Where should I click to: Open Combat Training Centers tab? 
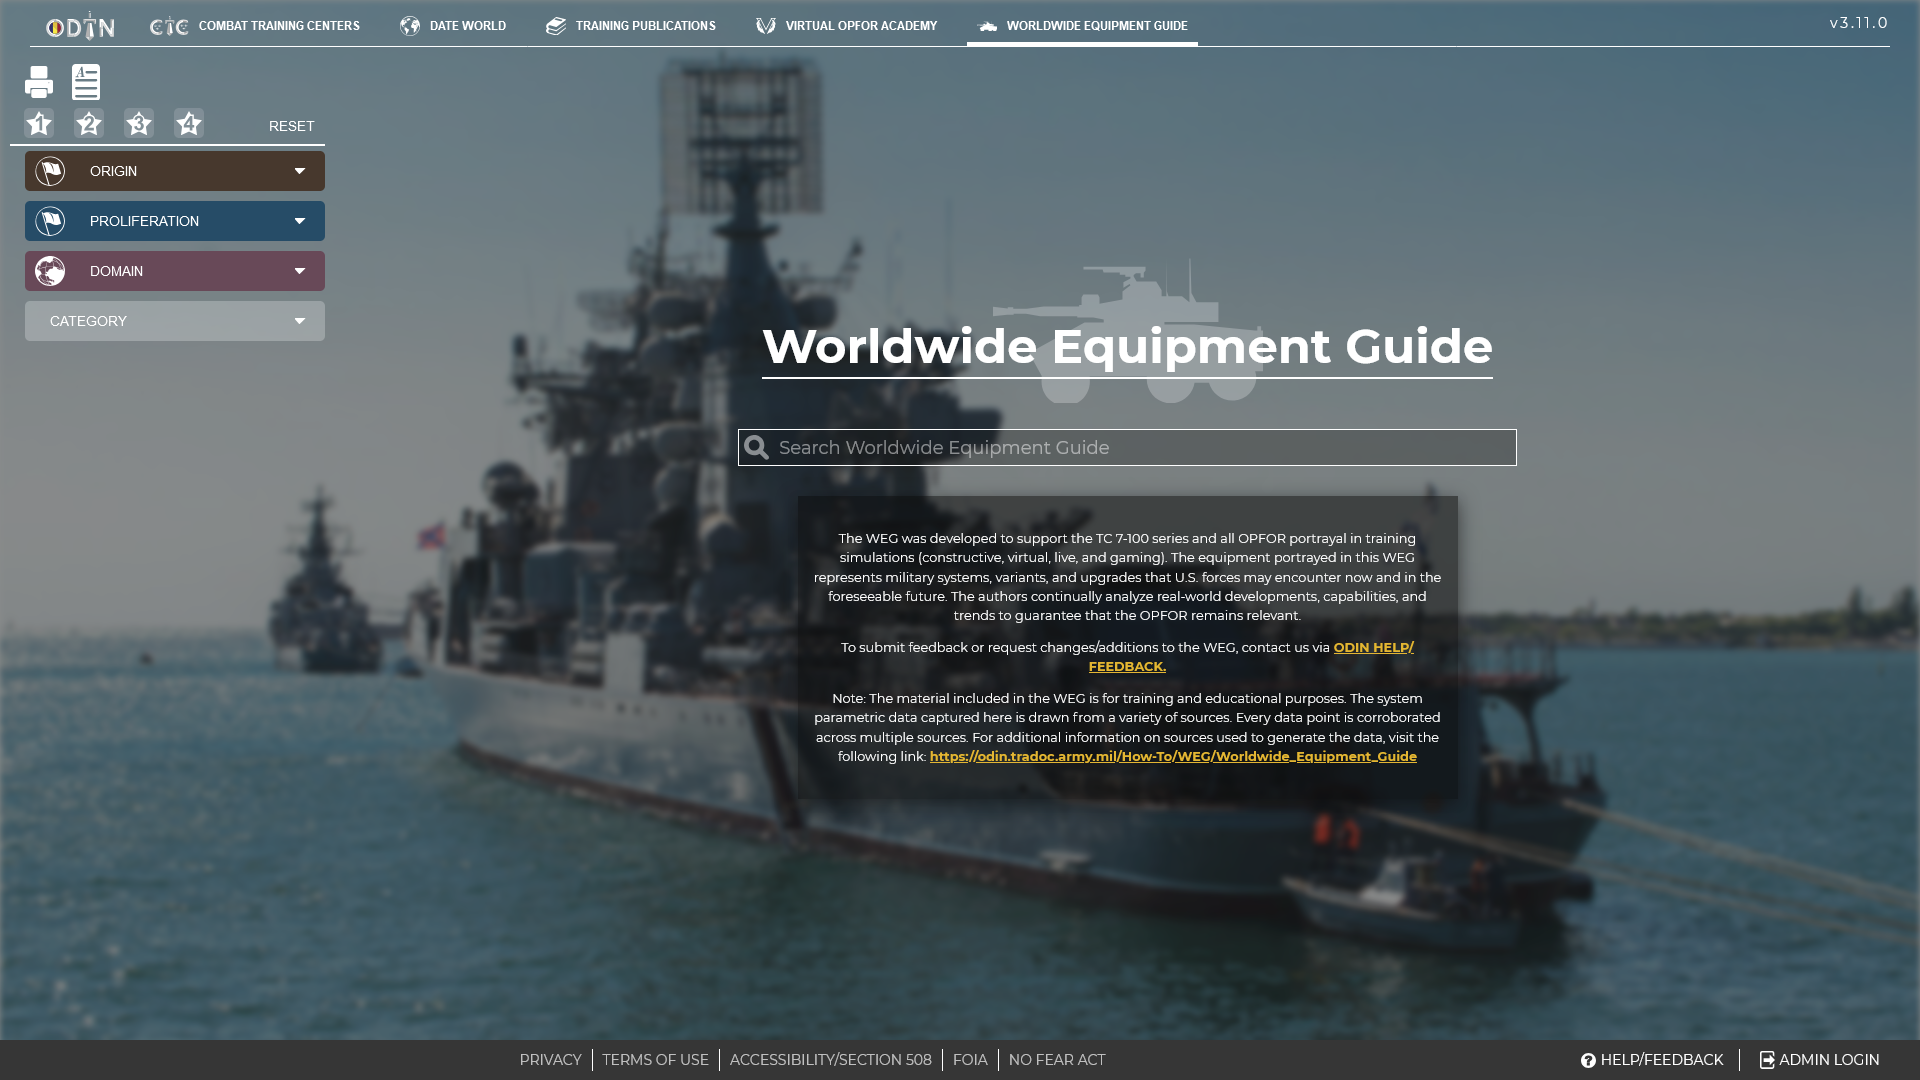pos(254,26)
